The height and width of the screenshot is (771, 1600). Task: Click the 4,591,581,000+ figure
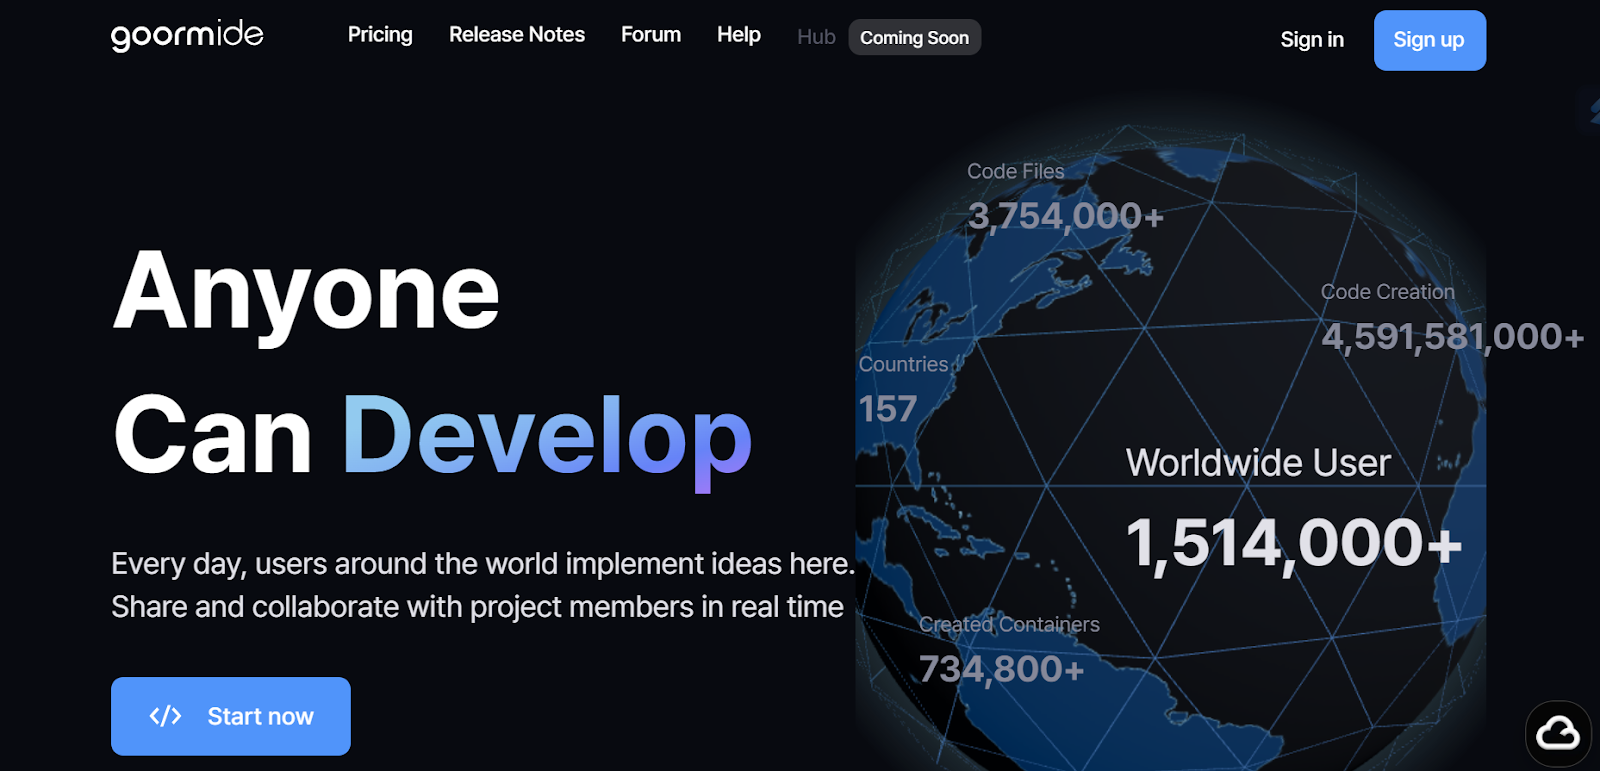click(x=1453, y=337)
